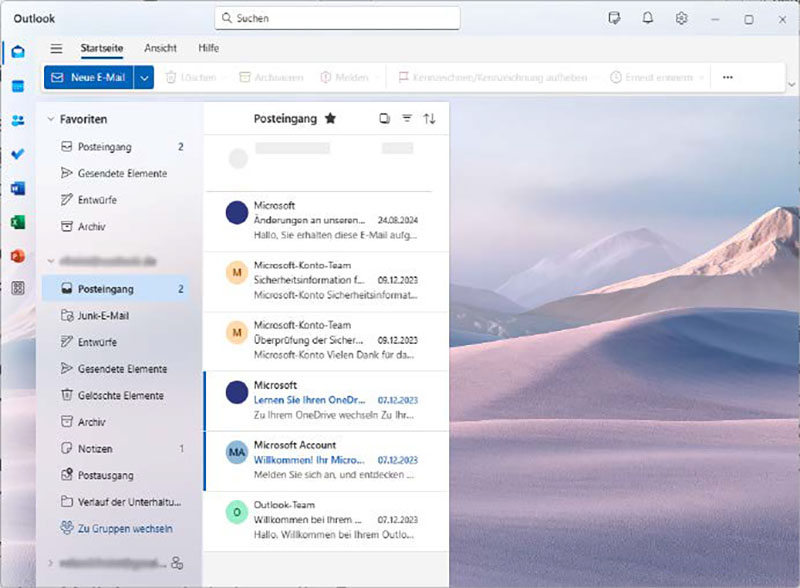Open the People contacts icon
This screenshot has height=588, width=800.
click(x=18, y=120)
